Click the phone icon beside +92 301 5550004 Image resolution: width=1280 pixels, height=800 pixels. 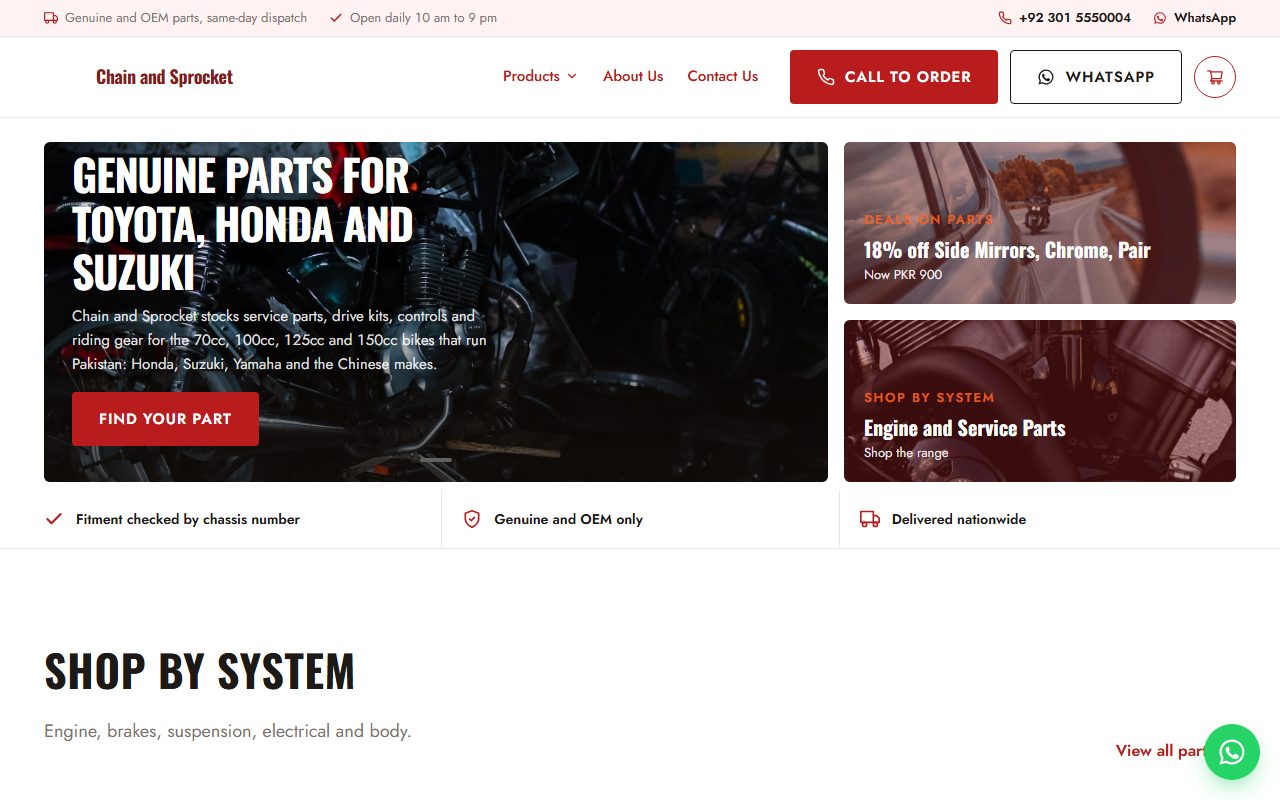pos(1005,18)
